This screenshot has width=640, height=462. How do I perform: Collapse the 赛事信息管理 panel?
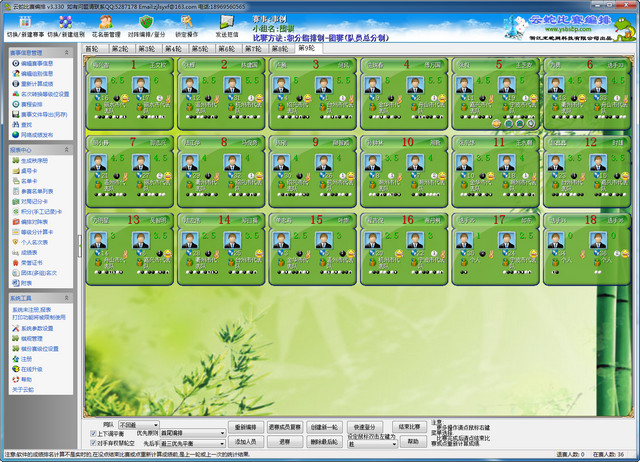coord(67,53)
